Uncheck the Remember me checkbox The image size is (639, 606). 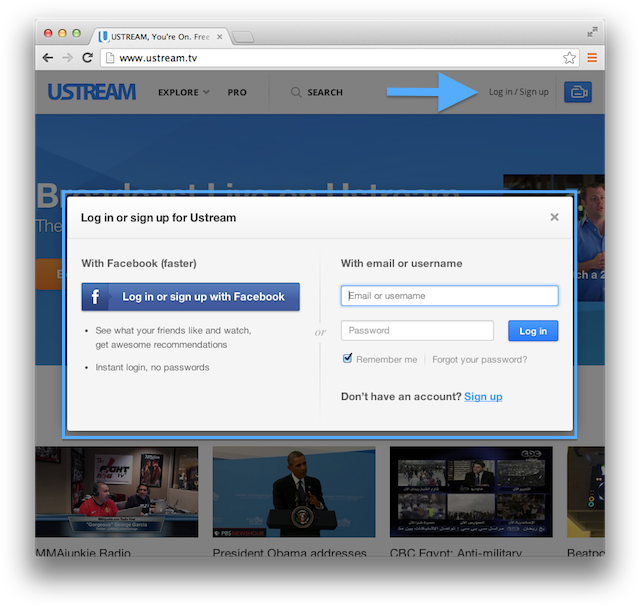[x=347, y=358]
